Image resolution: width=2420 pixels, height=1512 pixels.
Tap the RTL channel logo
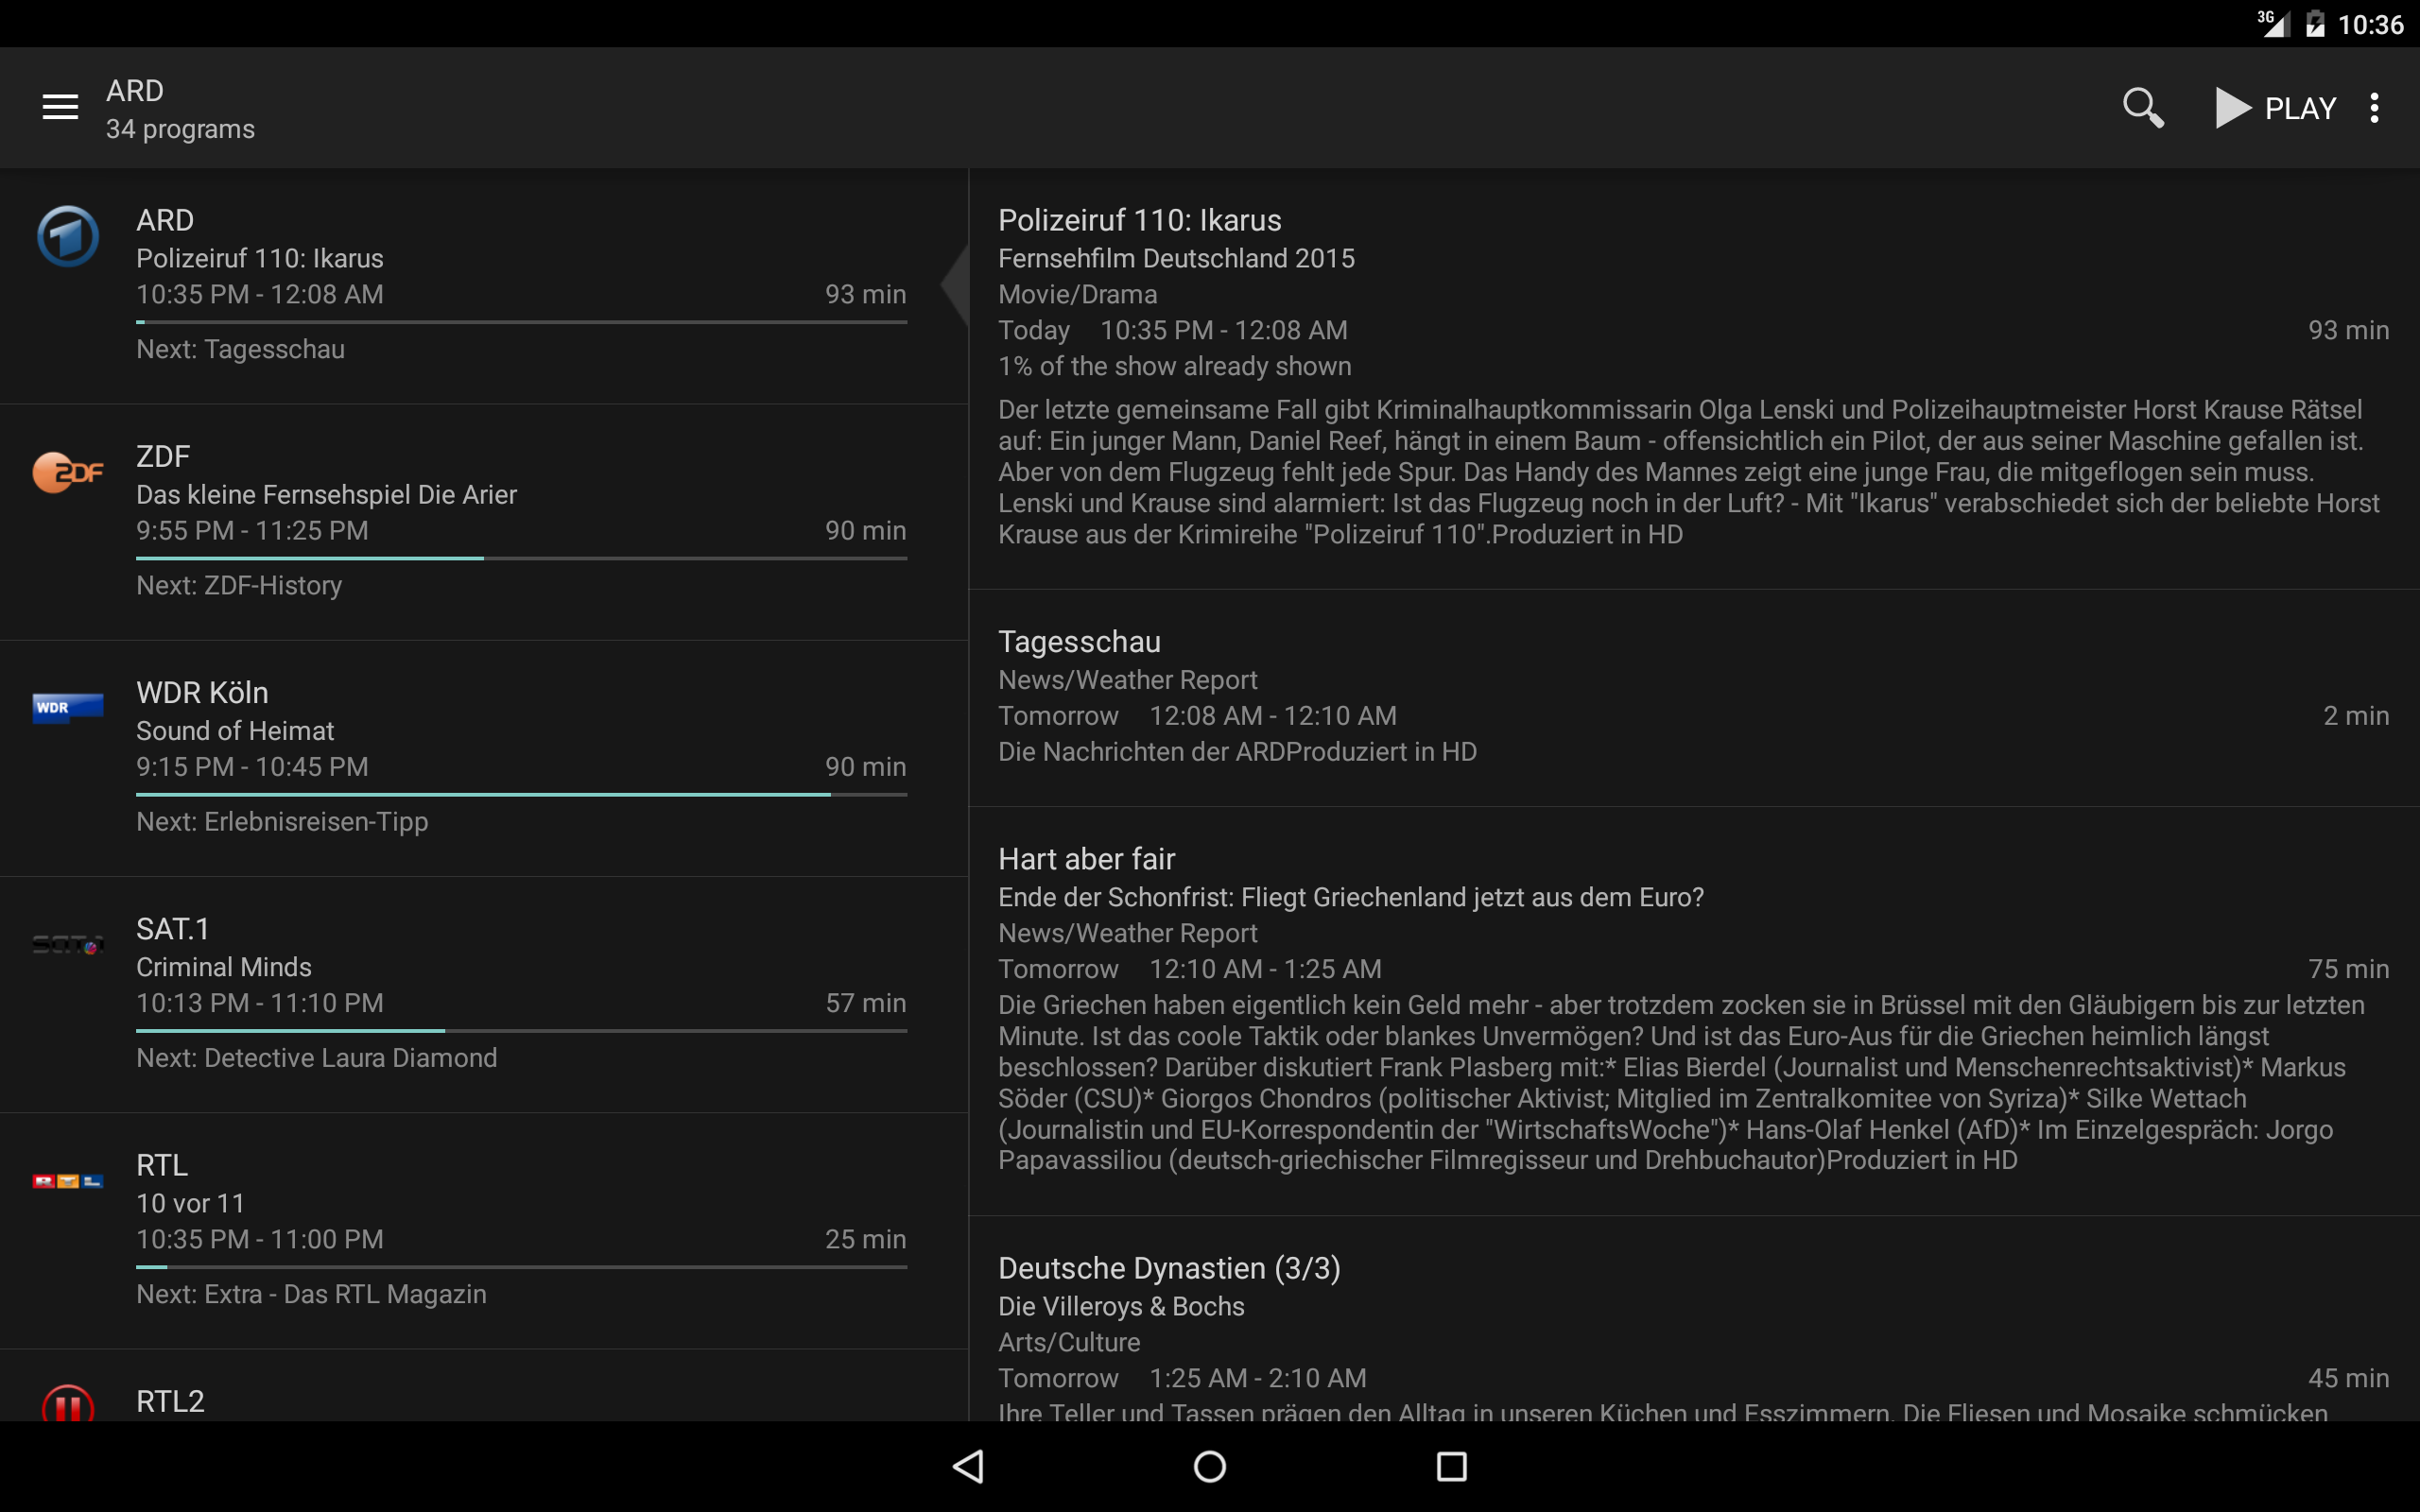tap(68, 1181)
